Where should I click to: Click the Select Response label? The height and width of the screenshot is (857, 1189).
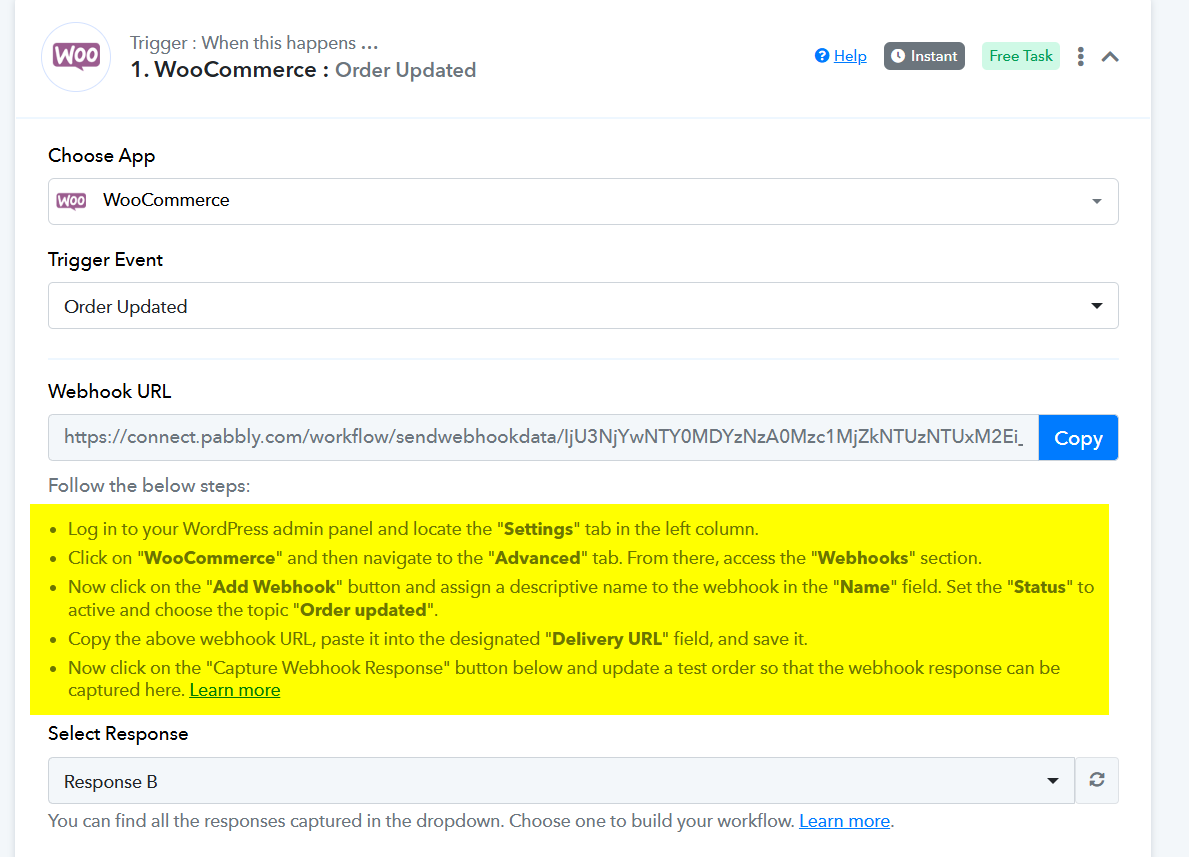(x=118, y=733)
